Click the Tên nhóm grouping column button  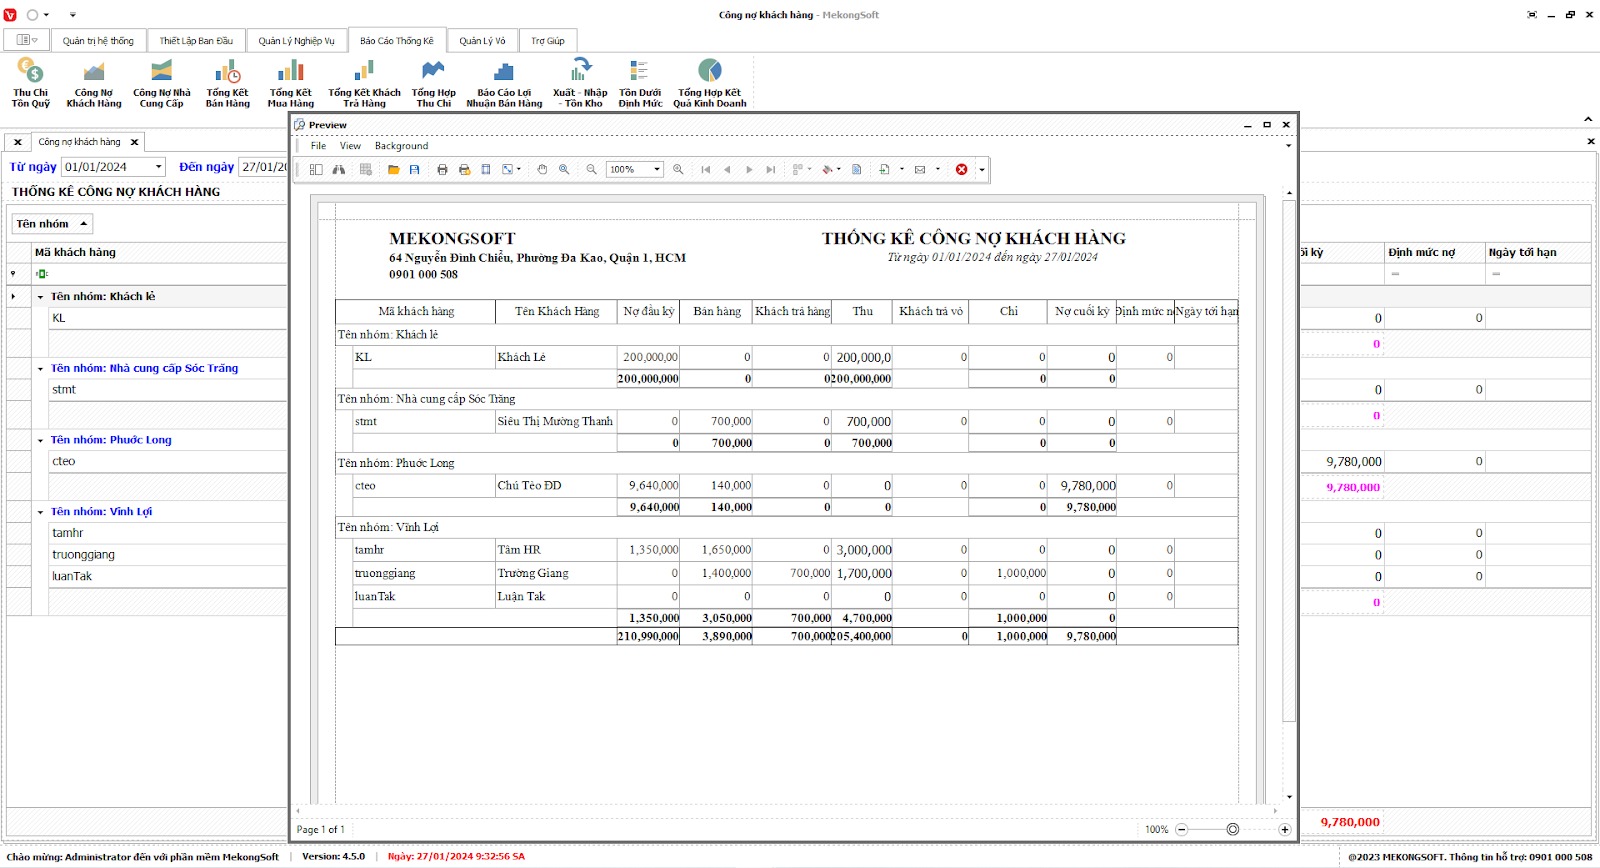tap(52, 224)
